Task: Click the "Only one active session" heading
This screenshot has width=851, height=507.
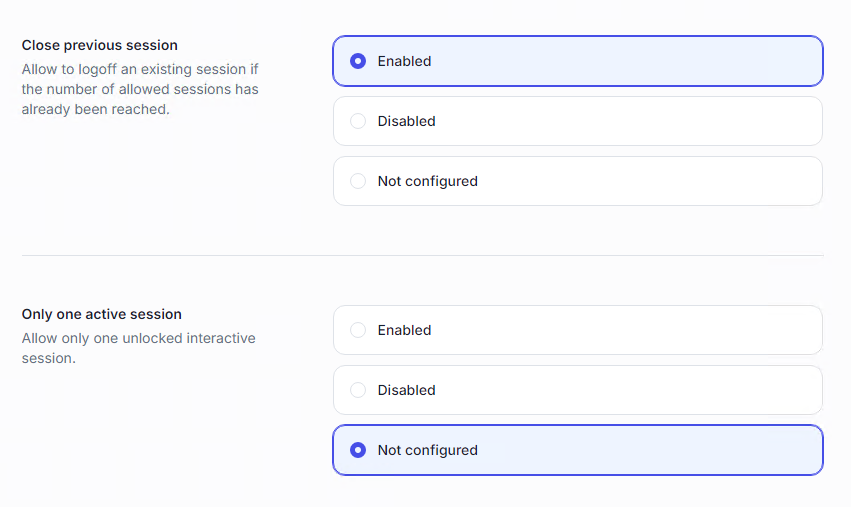Action: tap(102, 314)
